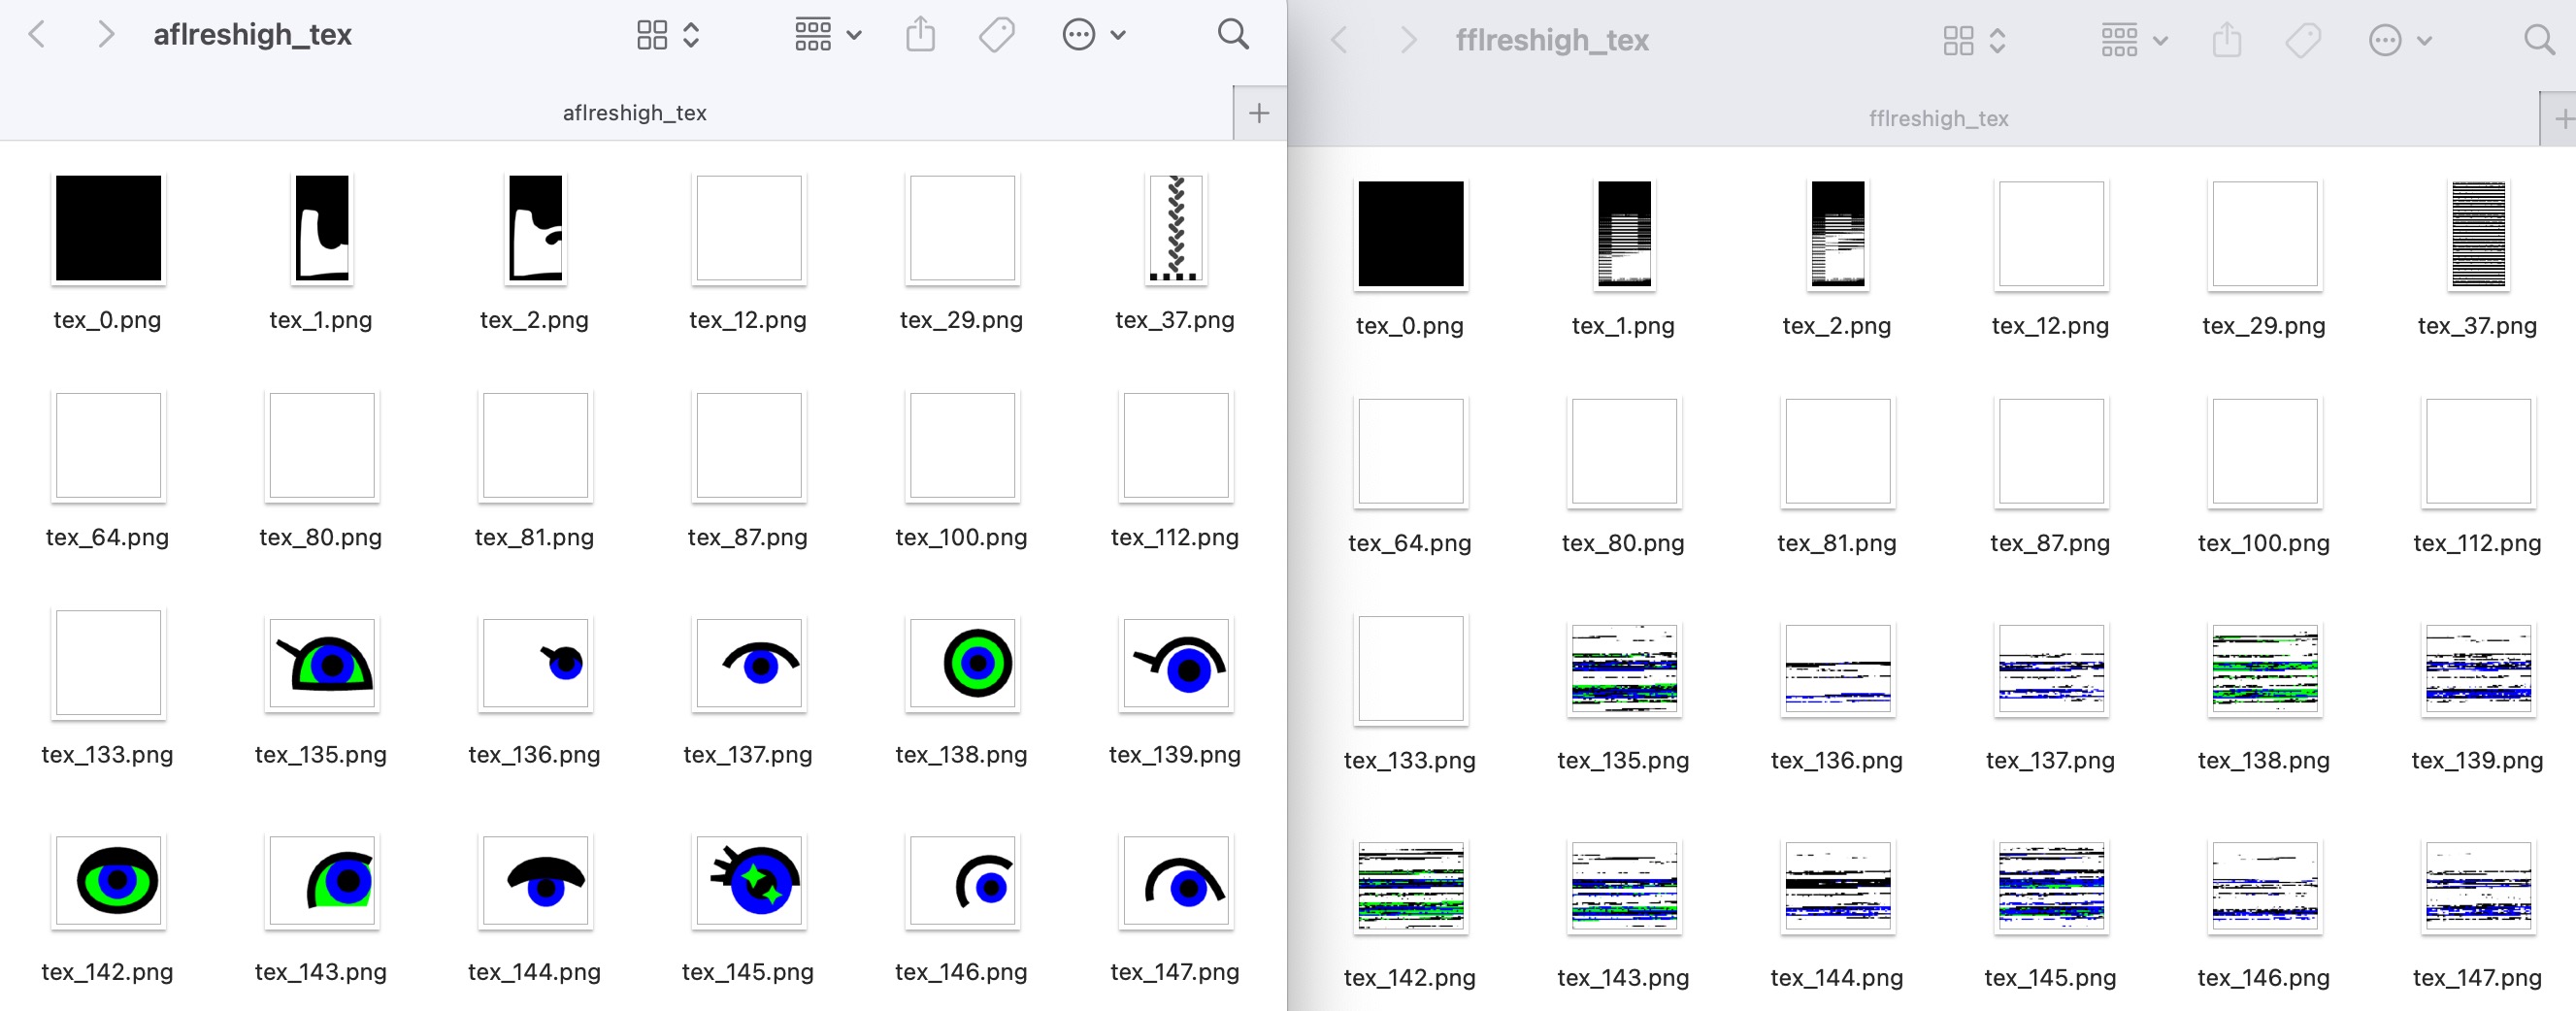
Task: Select tex_37.png striped thumbnail in fflreshigh_tex
Action: click(2477, 235)
